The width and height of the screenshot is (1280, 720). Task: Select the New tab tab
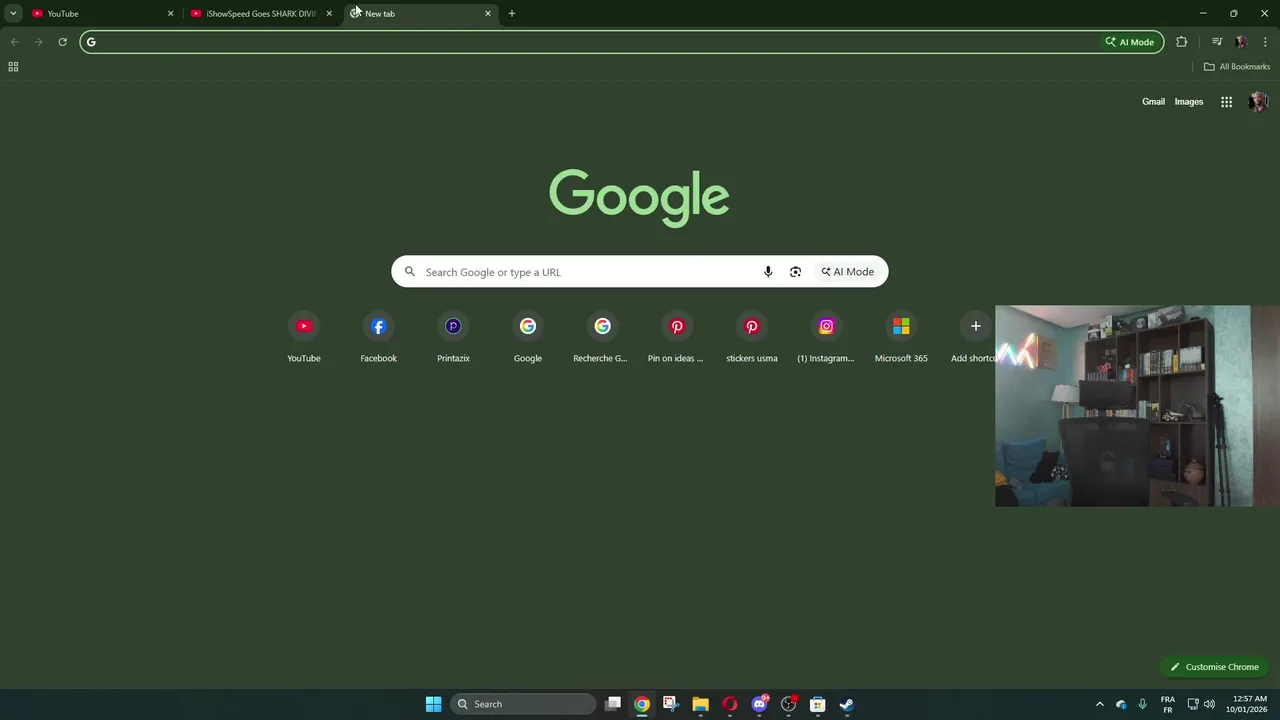(x=420, y=14)
